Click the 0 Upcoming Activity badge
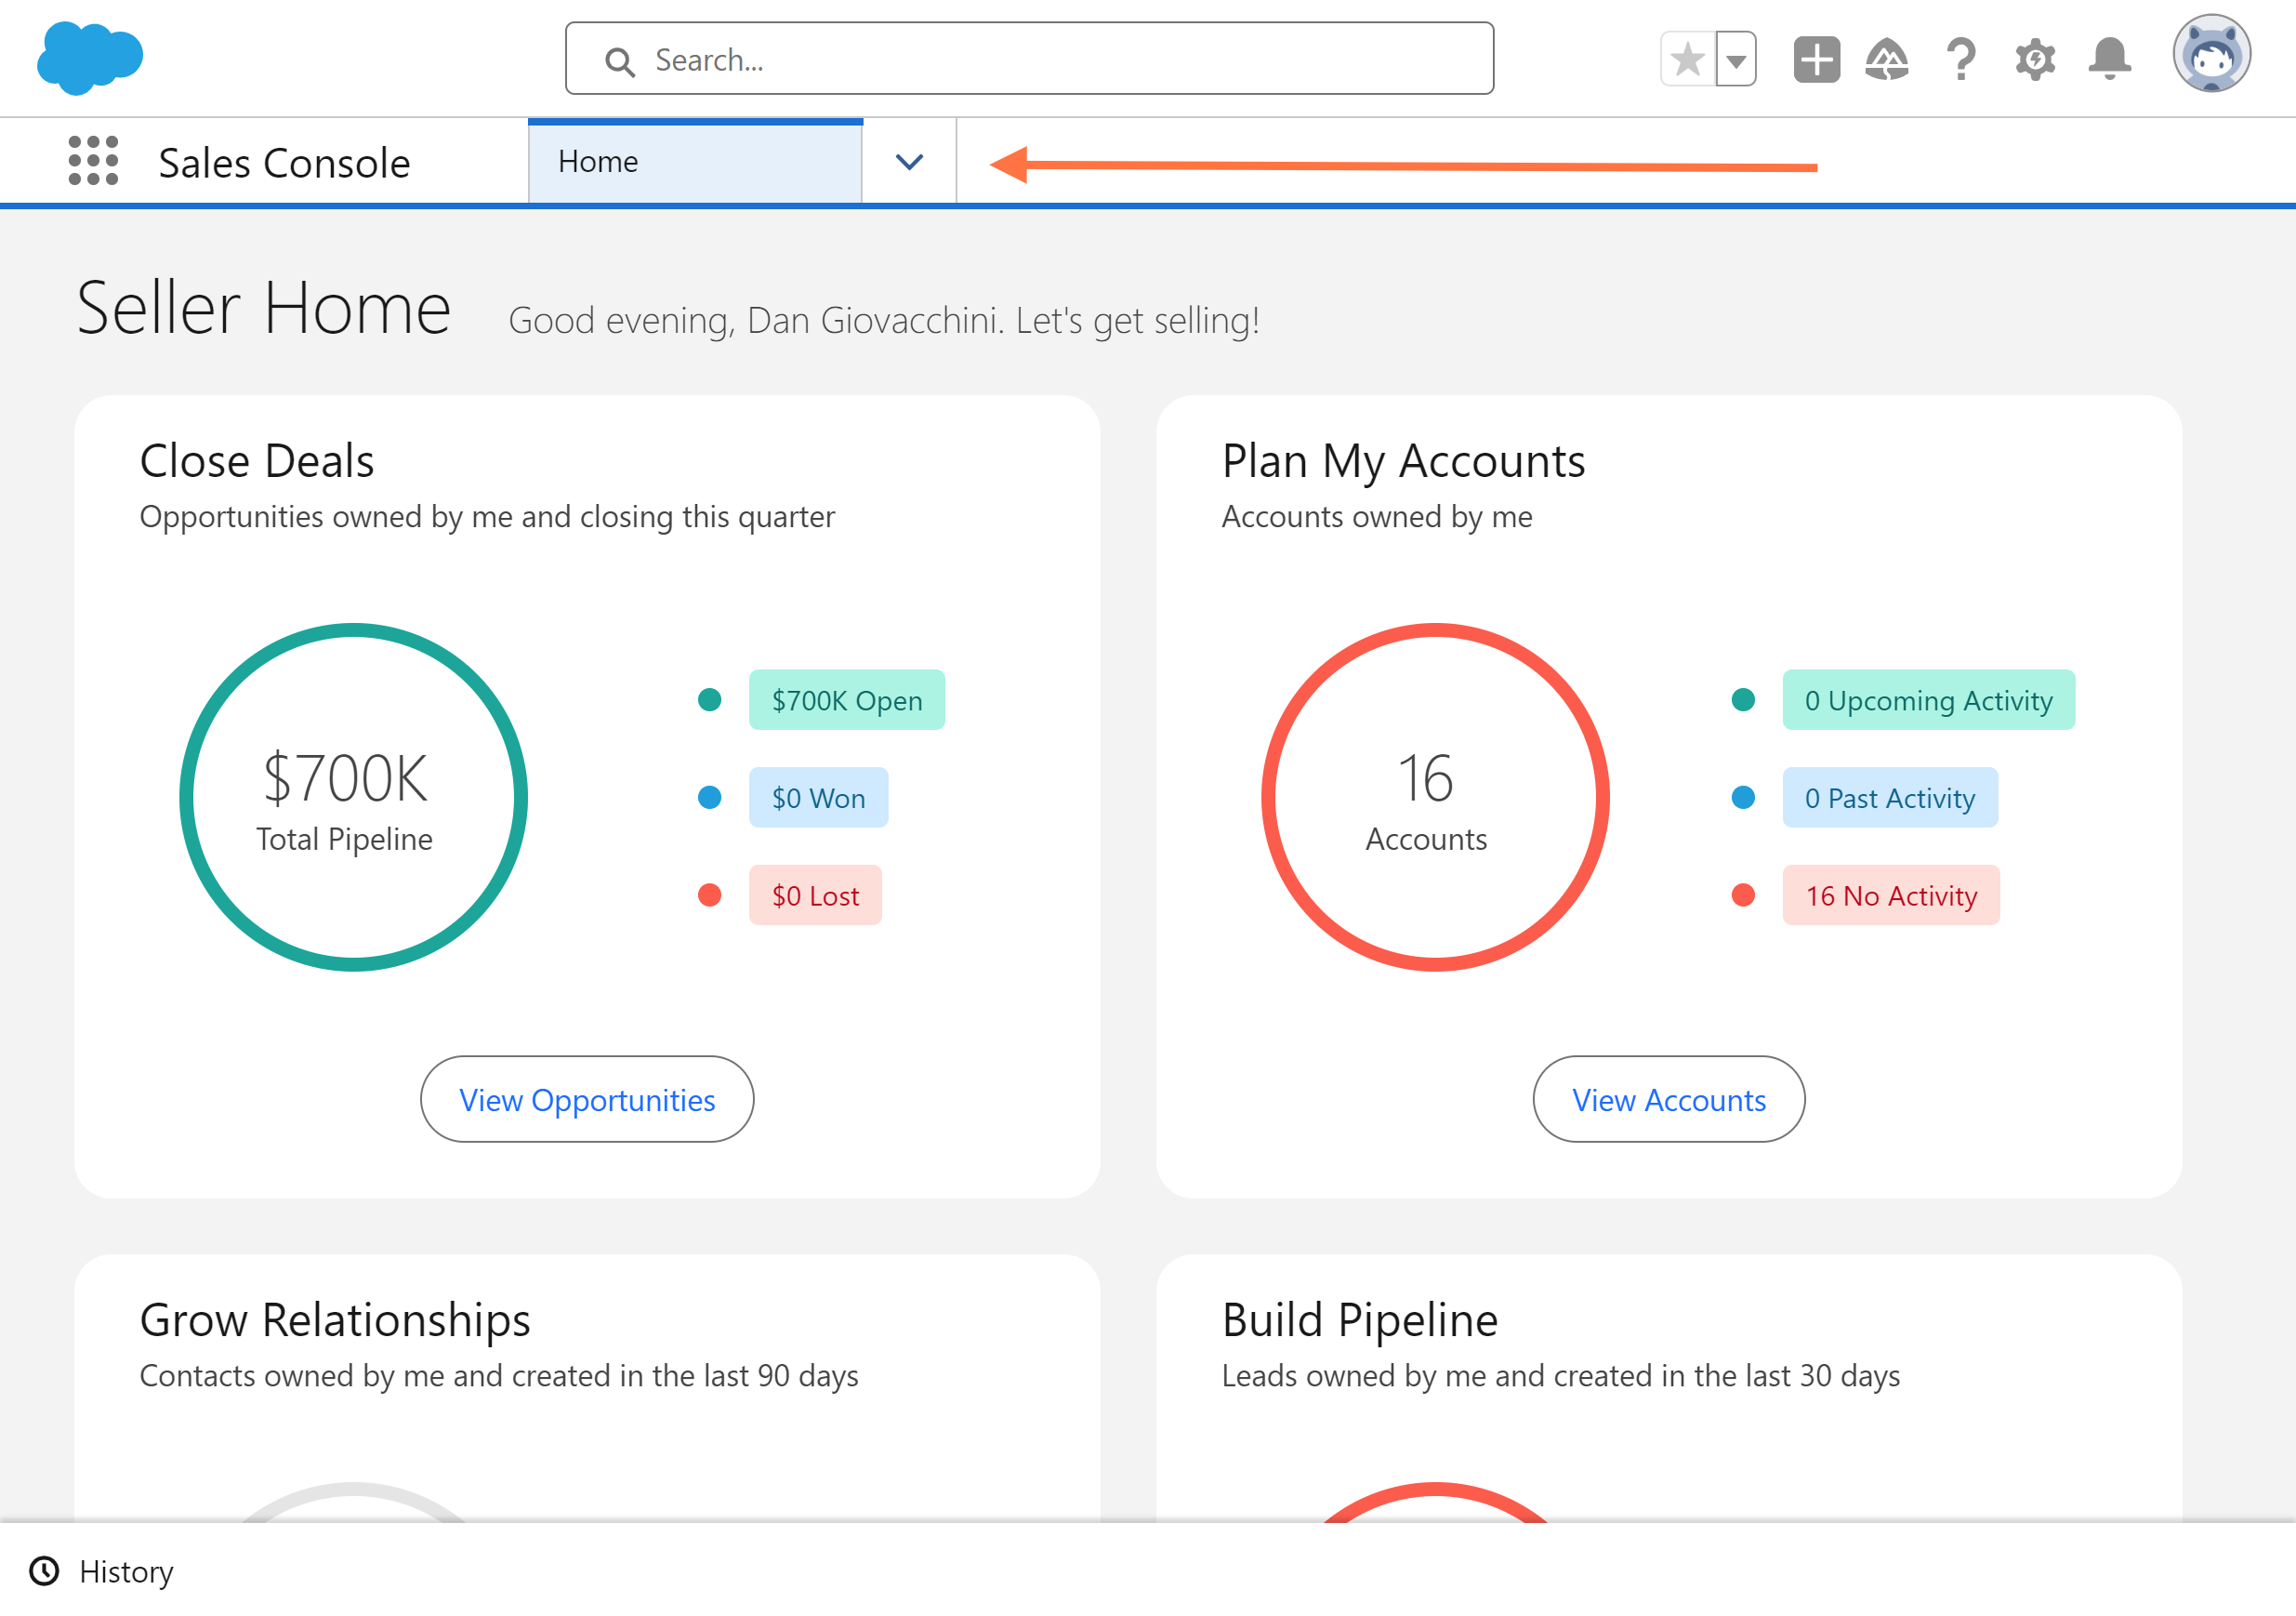The image size is (2296, 1616). click(x=1929, y=701)
